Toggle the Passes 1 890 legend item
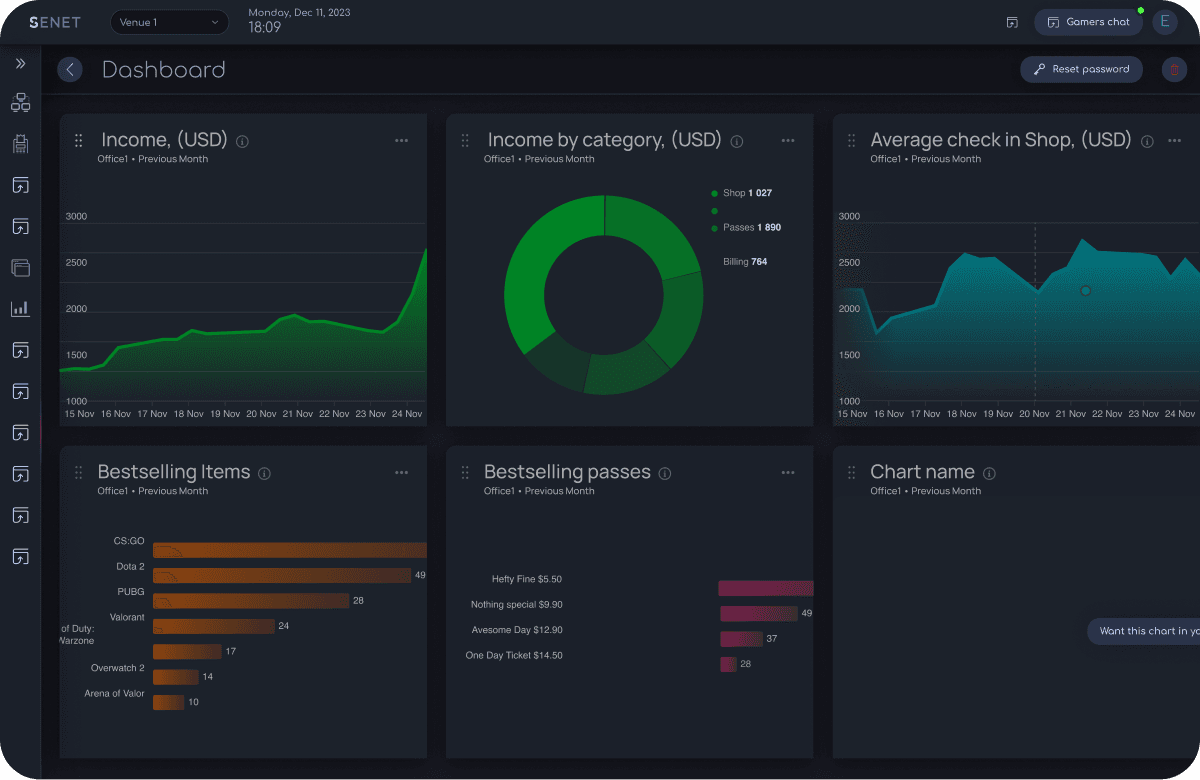Image resolution: width=1200 pixels, height=780 pixels. pyautogui.click(x=745, y=228)
